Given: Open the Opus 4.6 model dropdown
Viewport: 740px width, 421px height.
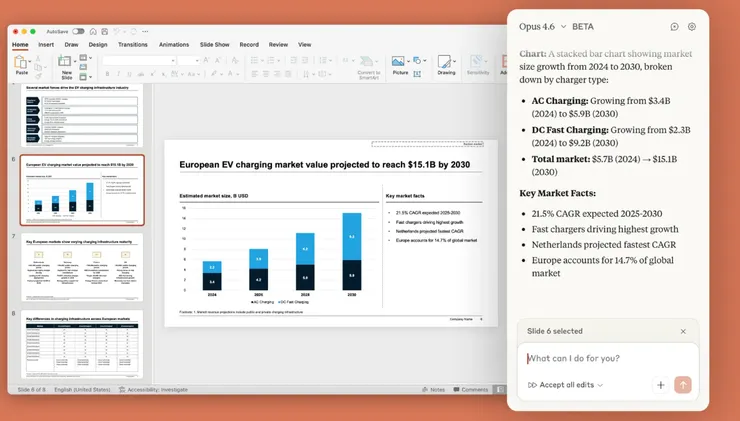Looking at the screenshot, I should [542, 27].
